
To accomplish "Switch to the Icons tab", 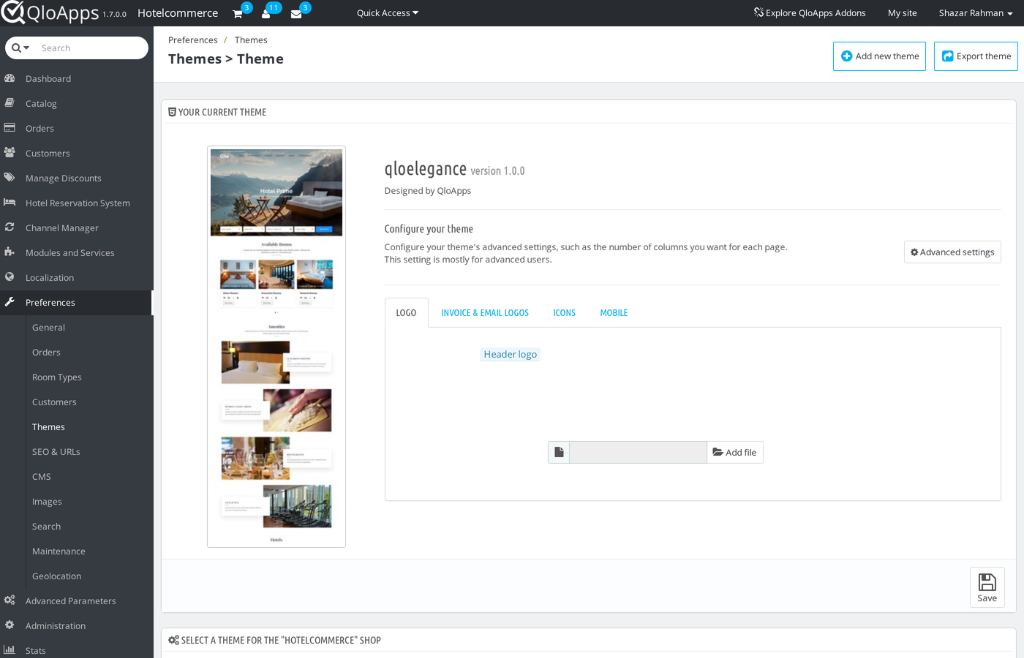I will point(564,313).
